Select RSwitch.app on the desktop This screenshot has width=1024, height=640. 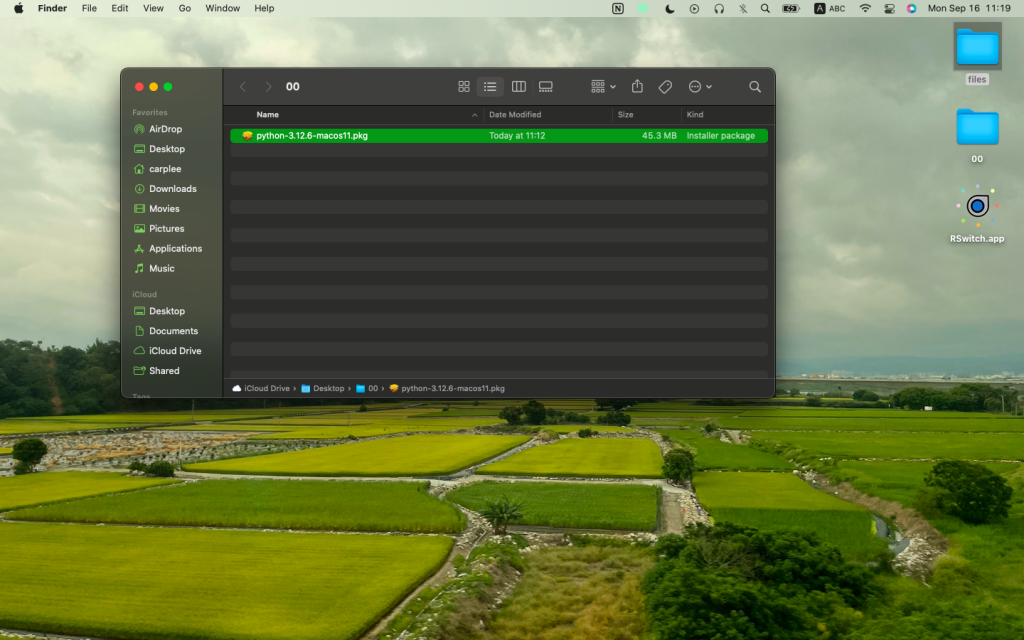pos(978,214)
